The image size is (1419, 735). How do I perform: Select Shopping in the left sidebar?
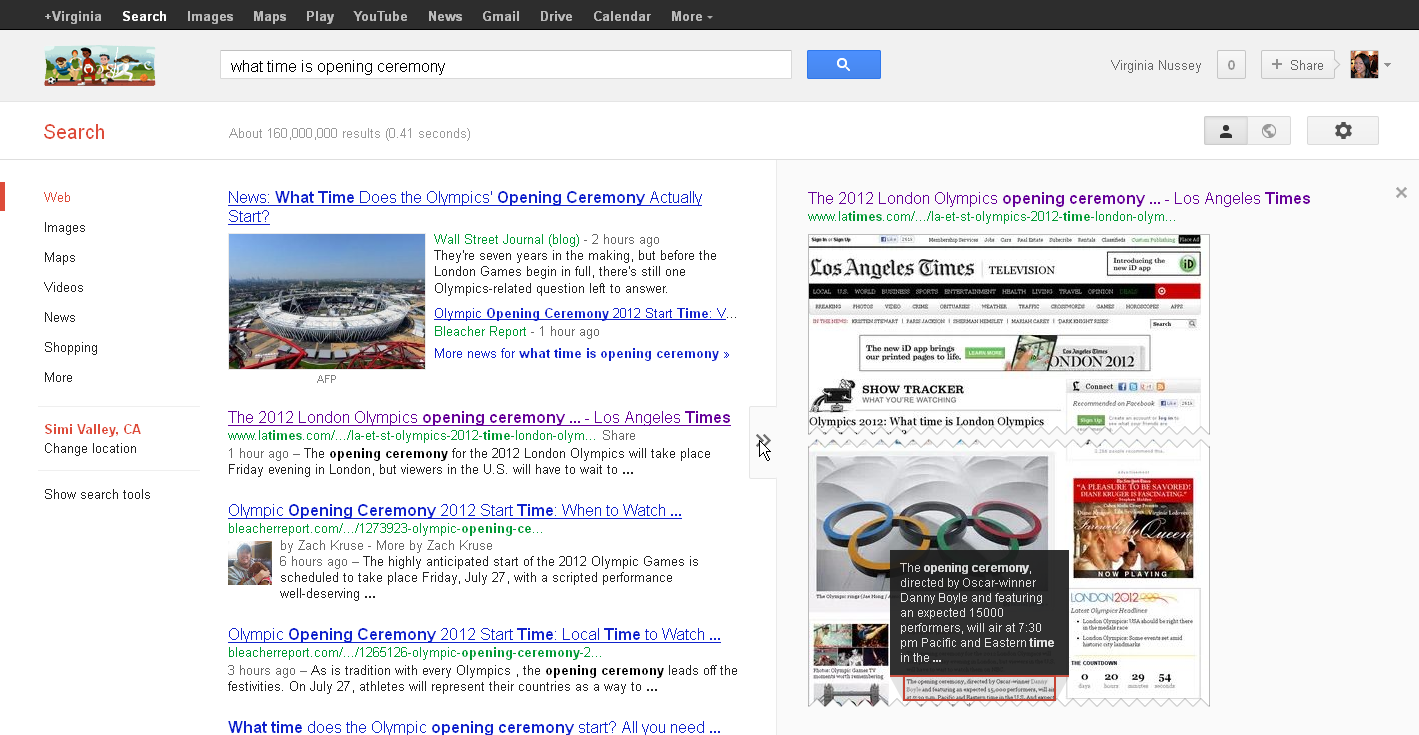tap(71, 347)
